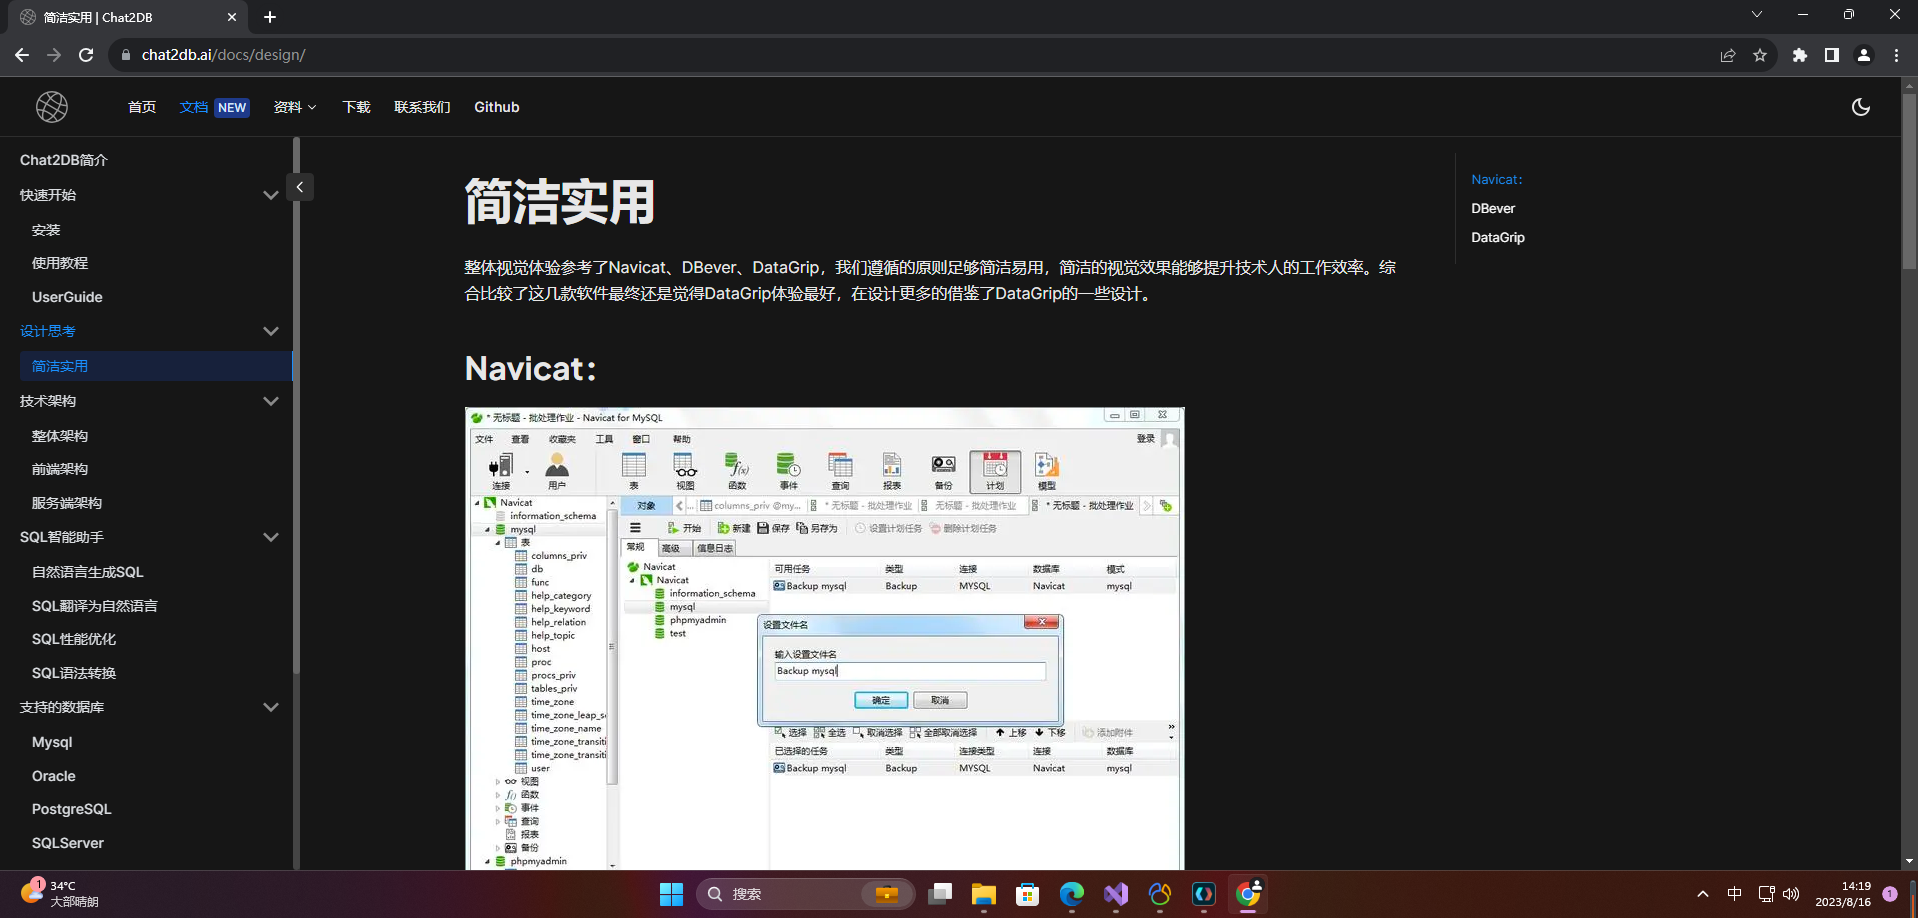Viewport: 1918px width, 918px height.
Task: Switch to Visual Studio on the taskbar
Action: [1116, 894]
